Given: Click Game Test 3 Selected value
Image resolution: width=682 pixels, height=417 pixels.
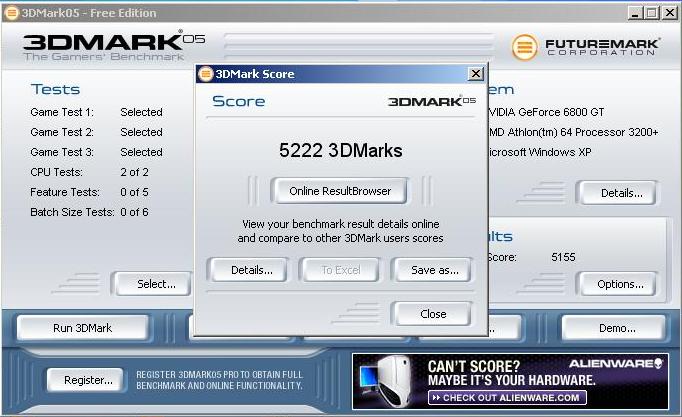Looking at the screenshot, I should click(141, 152).
